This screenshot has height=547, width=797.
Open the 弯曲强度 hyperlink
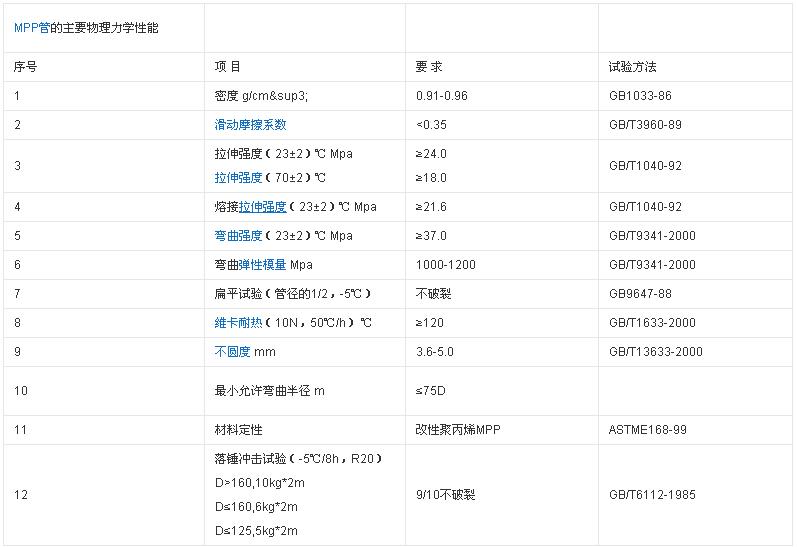pyautogui.click(x=238, y=236)
